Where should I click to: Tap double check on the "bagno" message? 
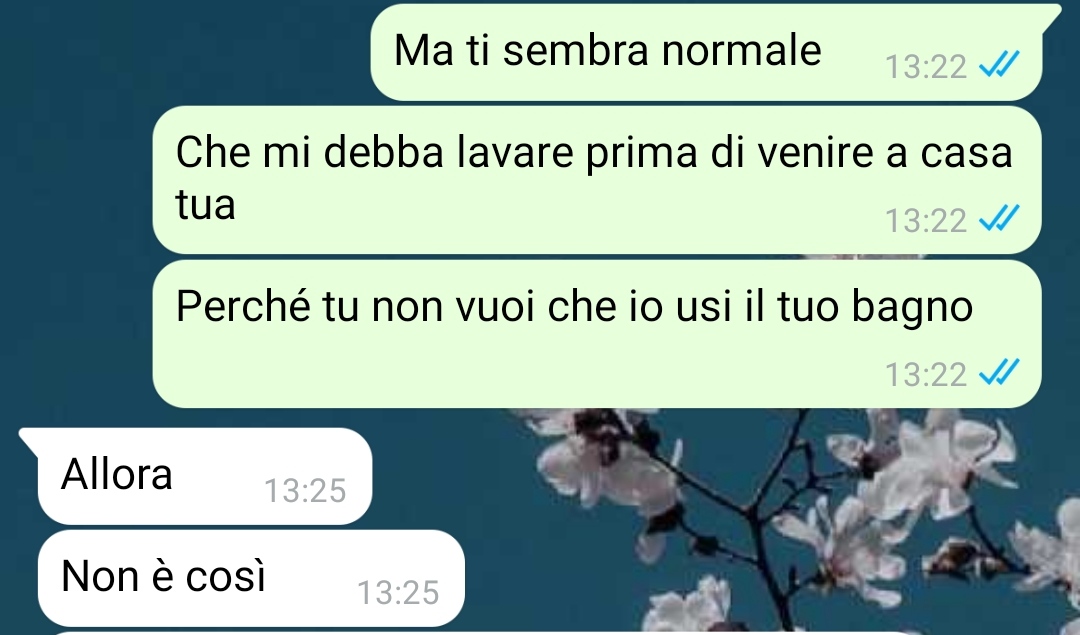pos(999,373)
